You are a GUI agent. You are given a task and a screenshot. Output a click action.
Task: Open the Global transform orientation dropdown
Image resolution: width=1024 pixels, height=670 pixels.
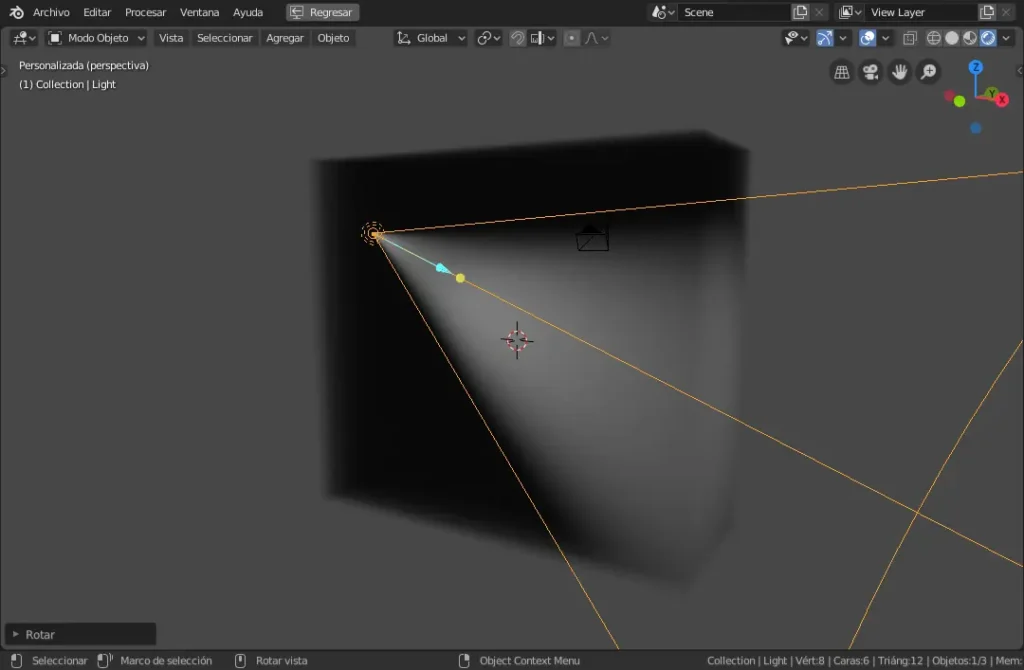431,38
